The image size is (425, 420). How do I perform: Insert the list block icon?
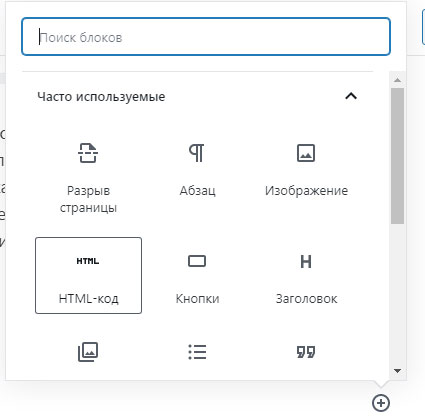197,352
